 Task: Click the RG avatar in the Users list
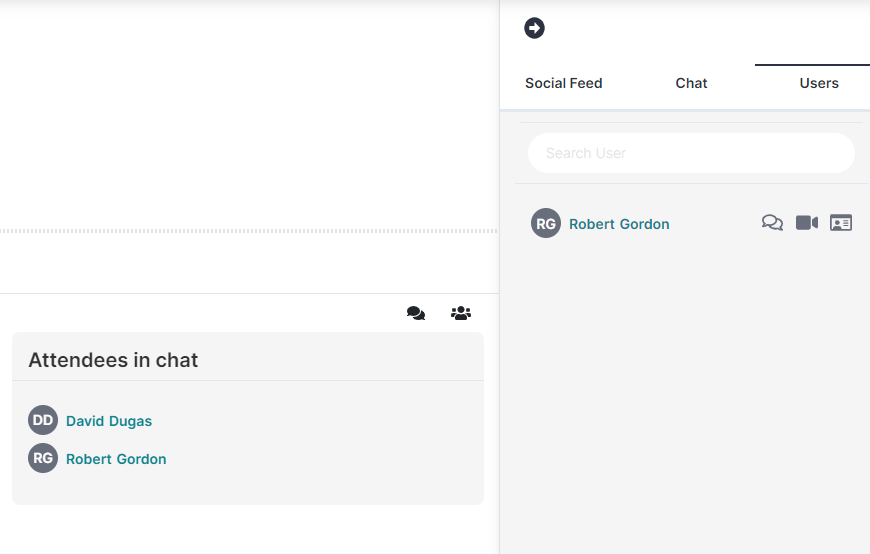[x=546, y=223]
